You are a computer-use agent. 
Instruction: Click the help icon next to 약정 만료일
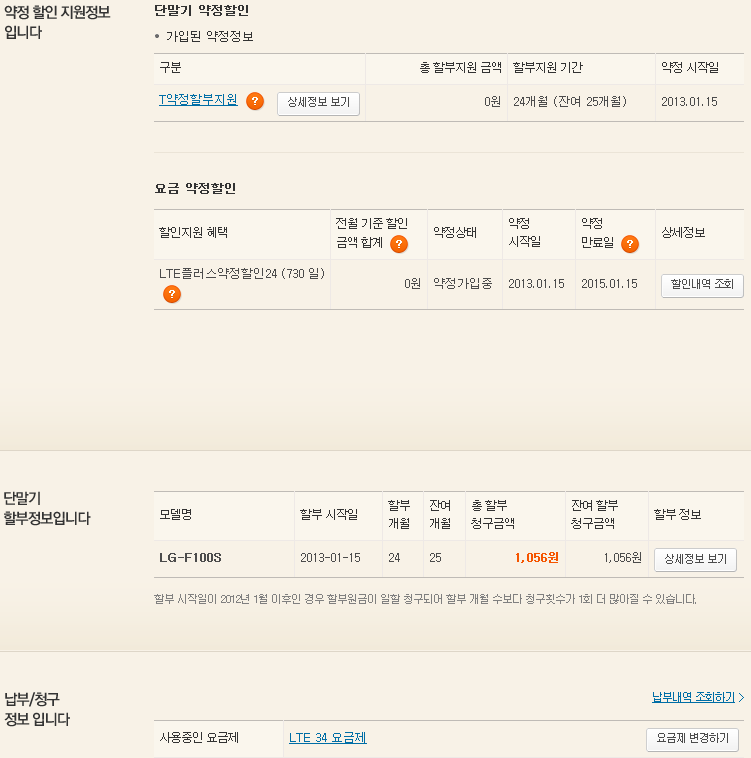630,244
